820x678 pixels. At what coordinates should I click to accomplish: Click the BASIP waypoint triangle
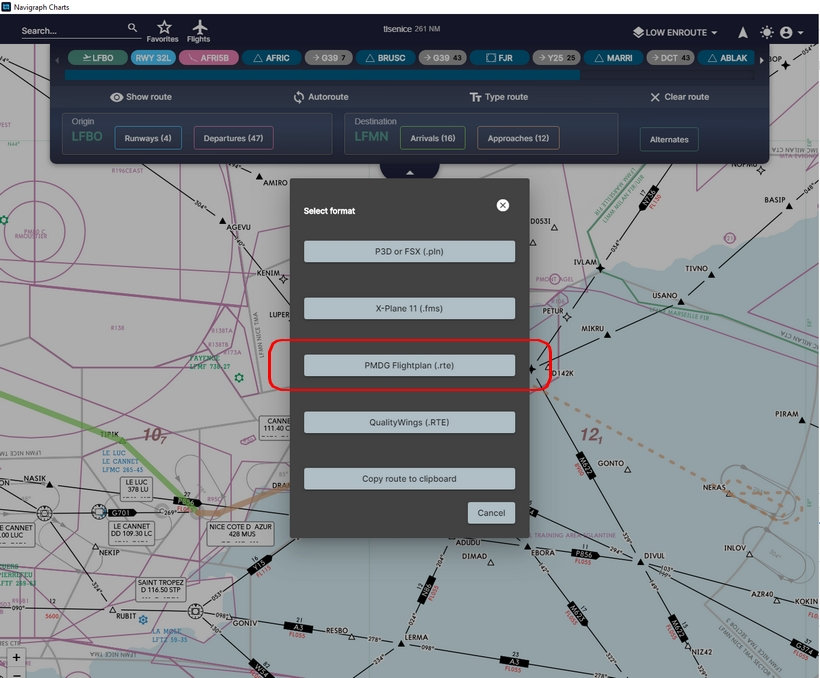789,206
